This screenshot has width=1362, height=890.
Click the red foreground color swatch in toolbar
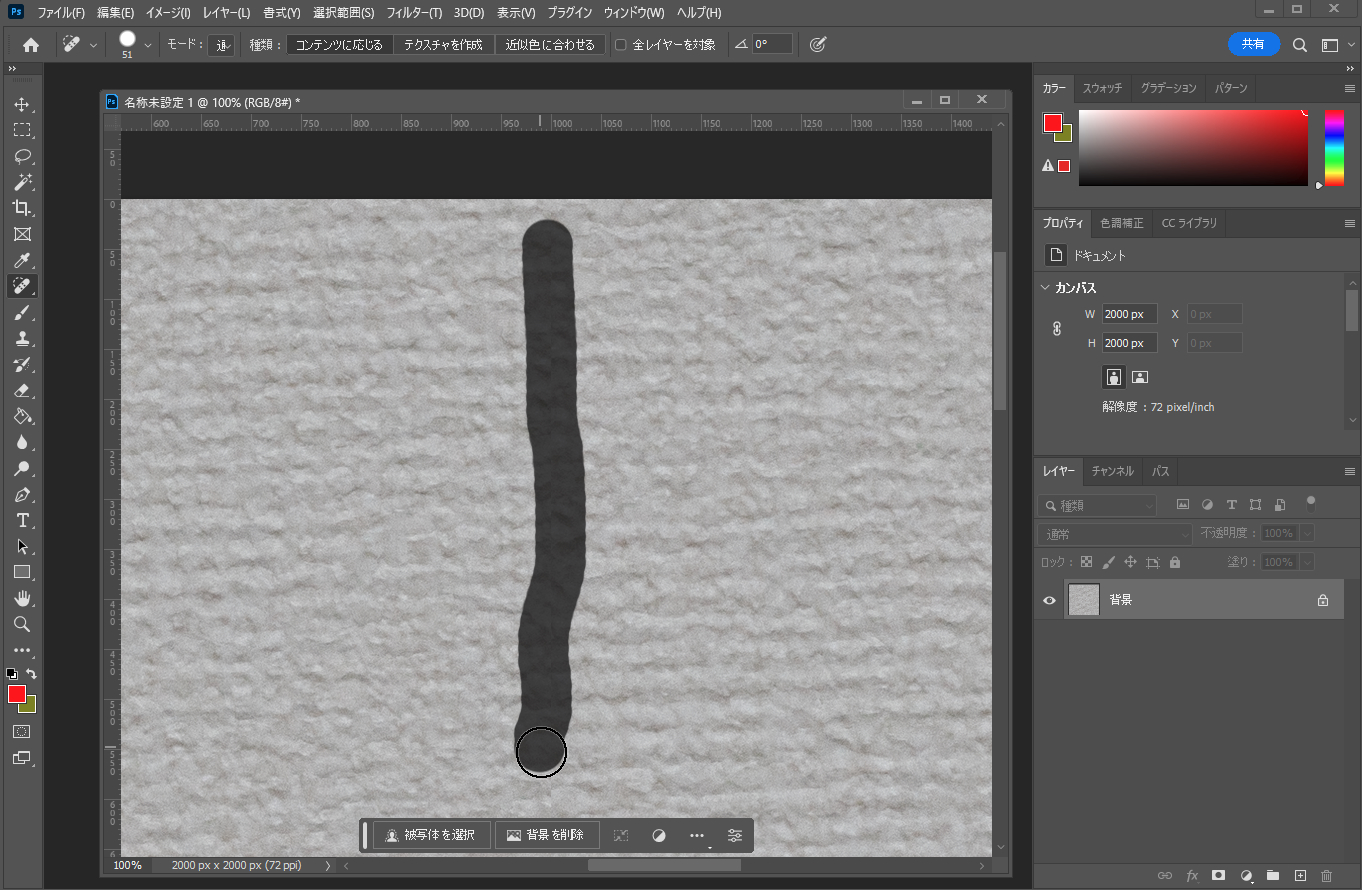(16, 694)
